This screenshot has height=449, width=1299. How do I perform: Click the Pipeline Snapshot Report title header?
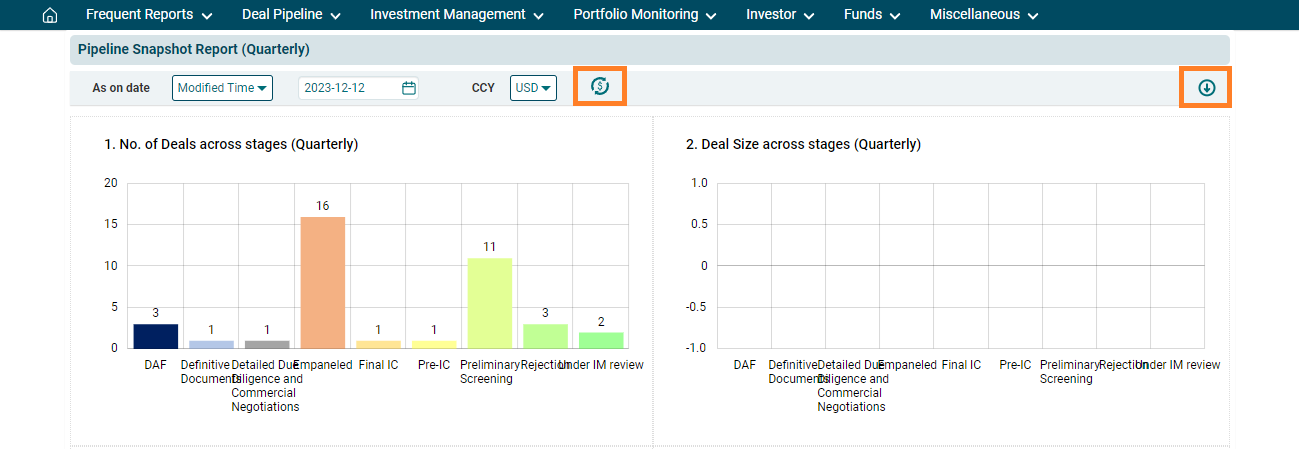pos(194,49)
